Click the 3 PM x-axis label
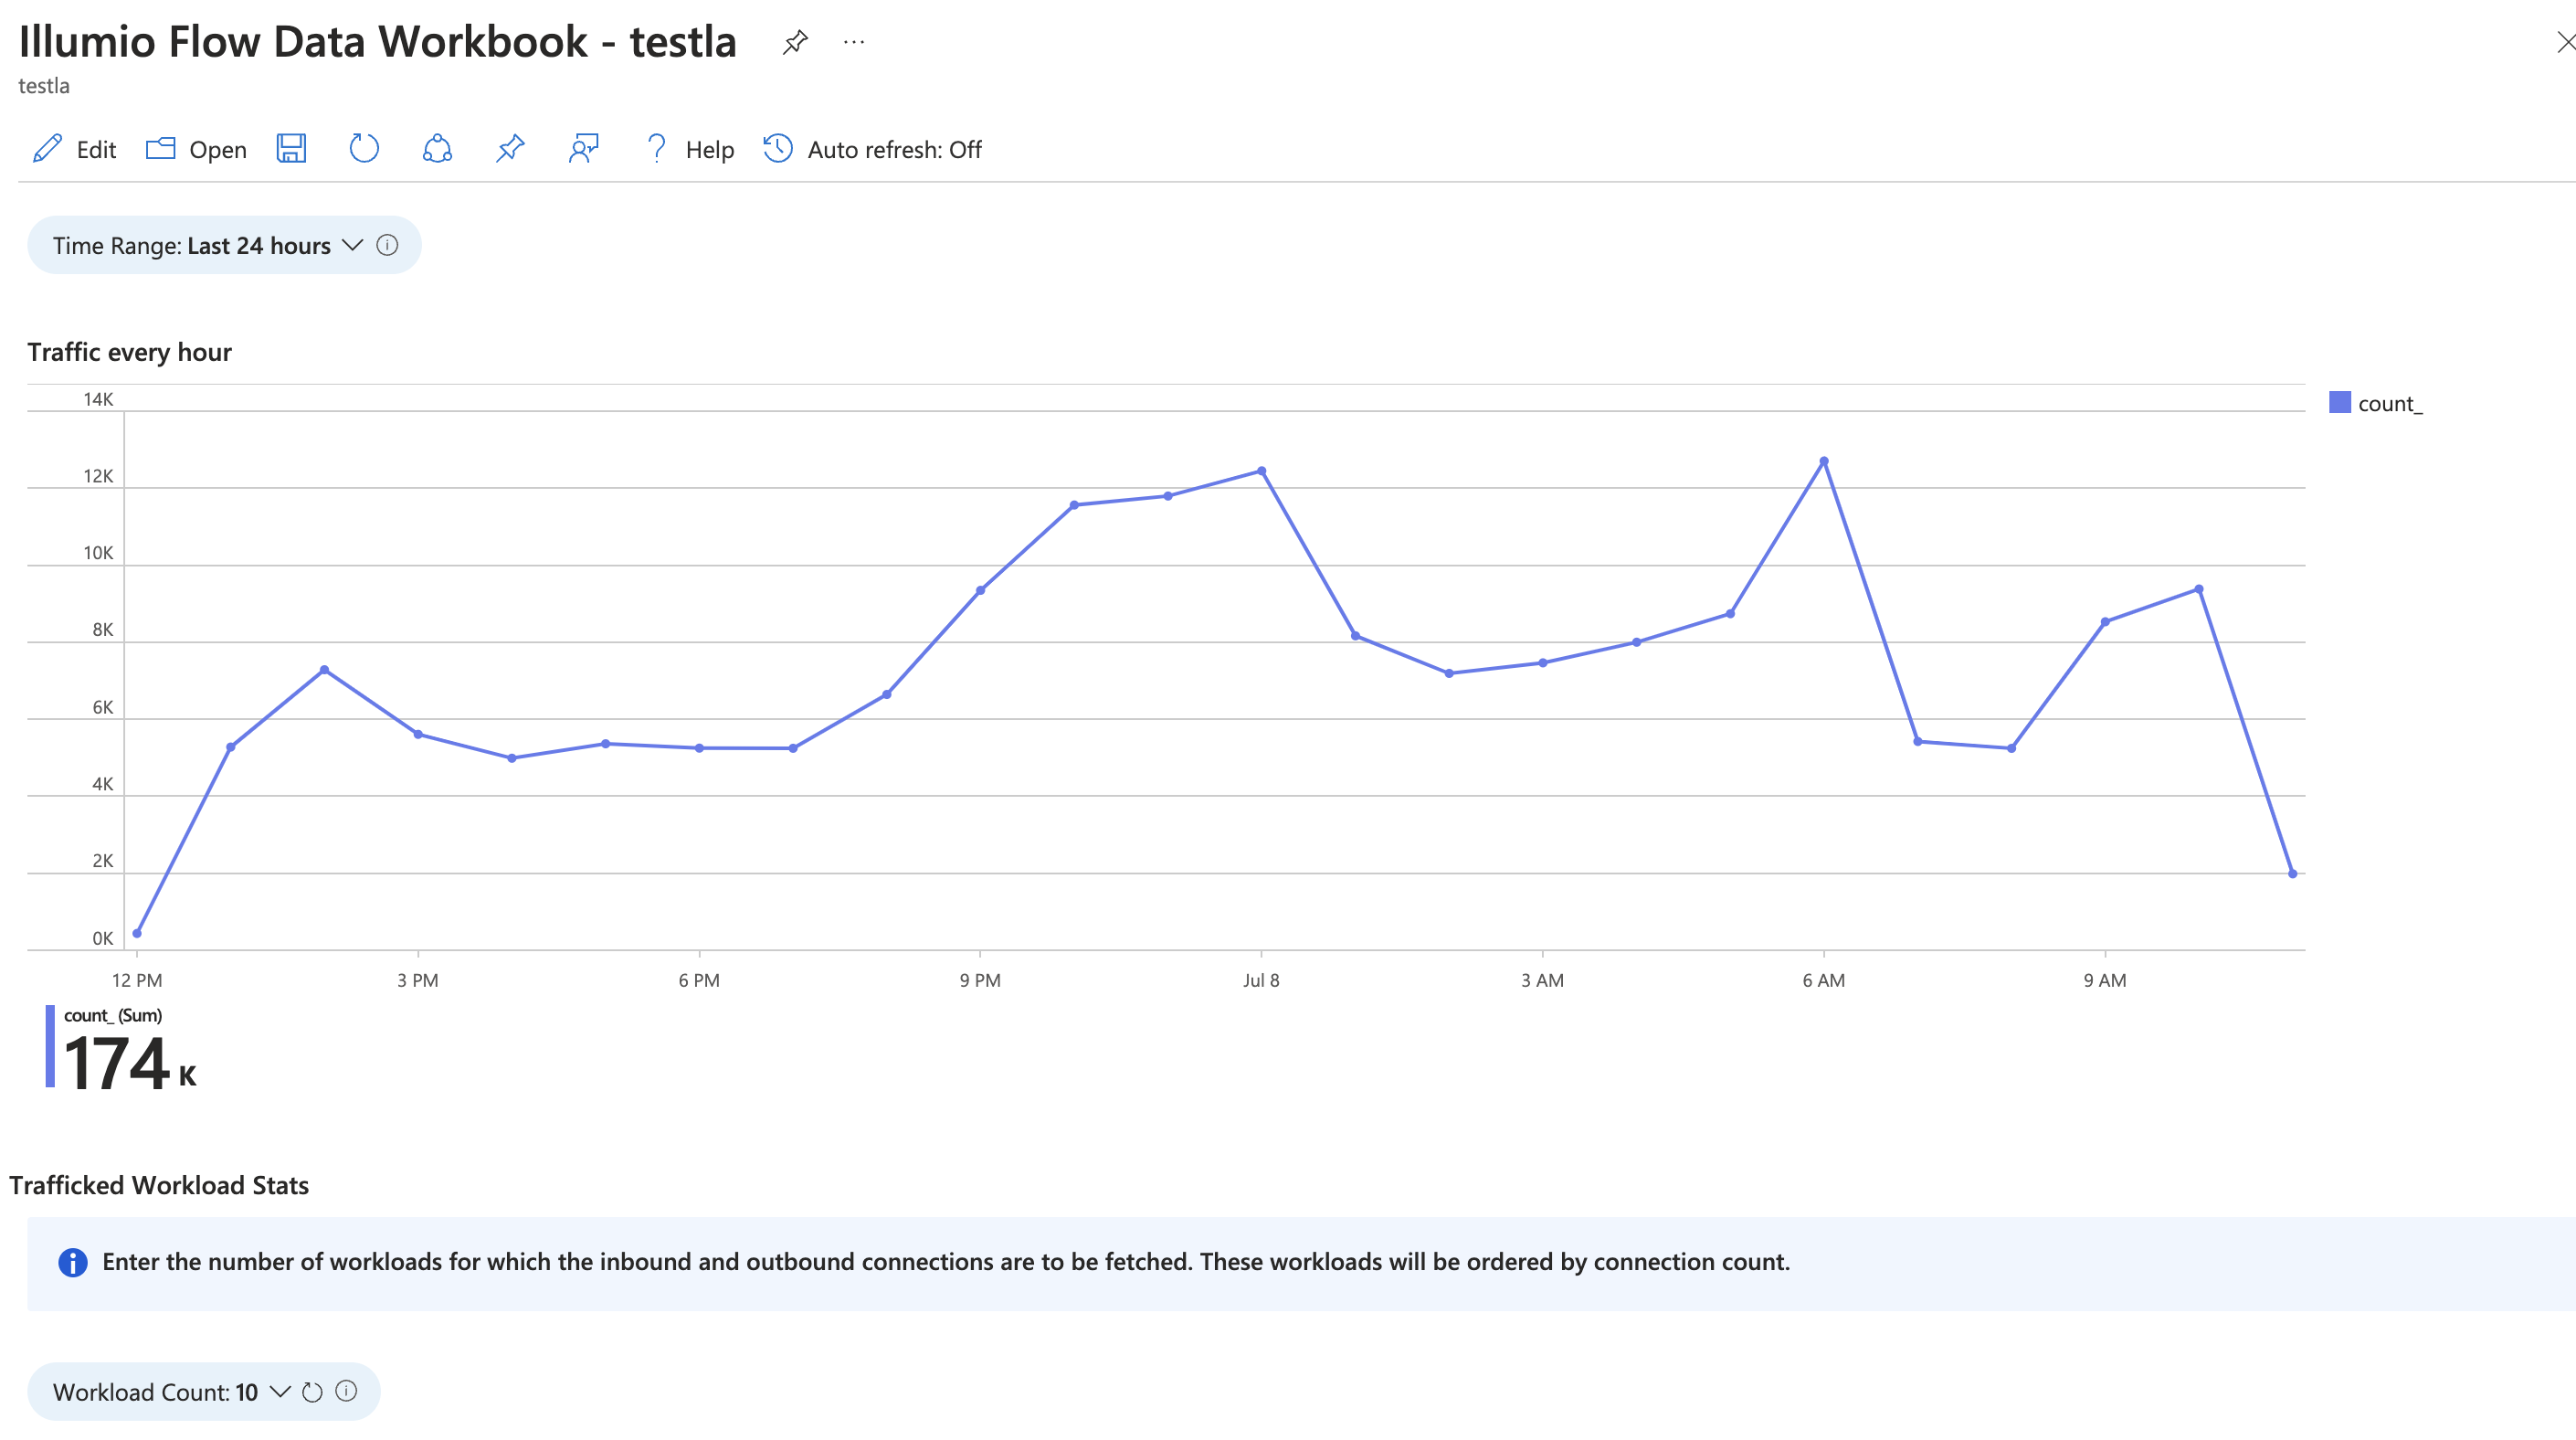Screen dimensions: 2576x1440 417,980
